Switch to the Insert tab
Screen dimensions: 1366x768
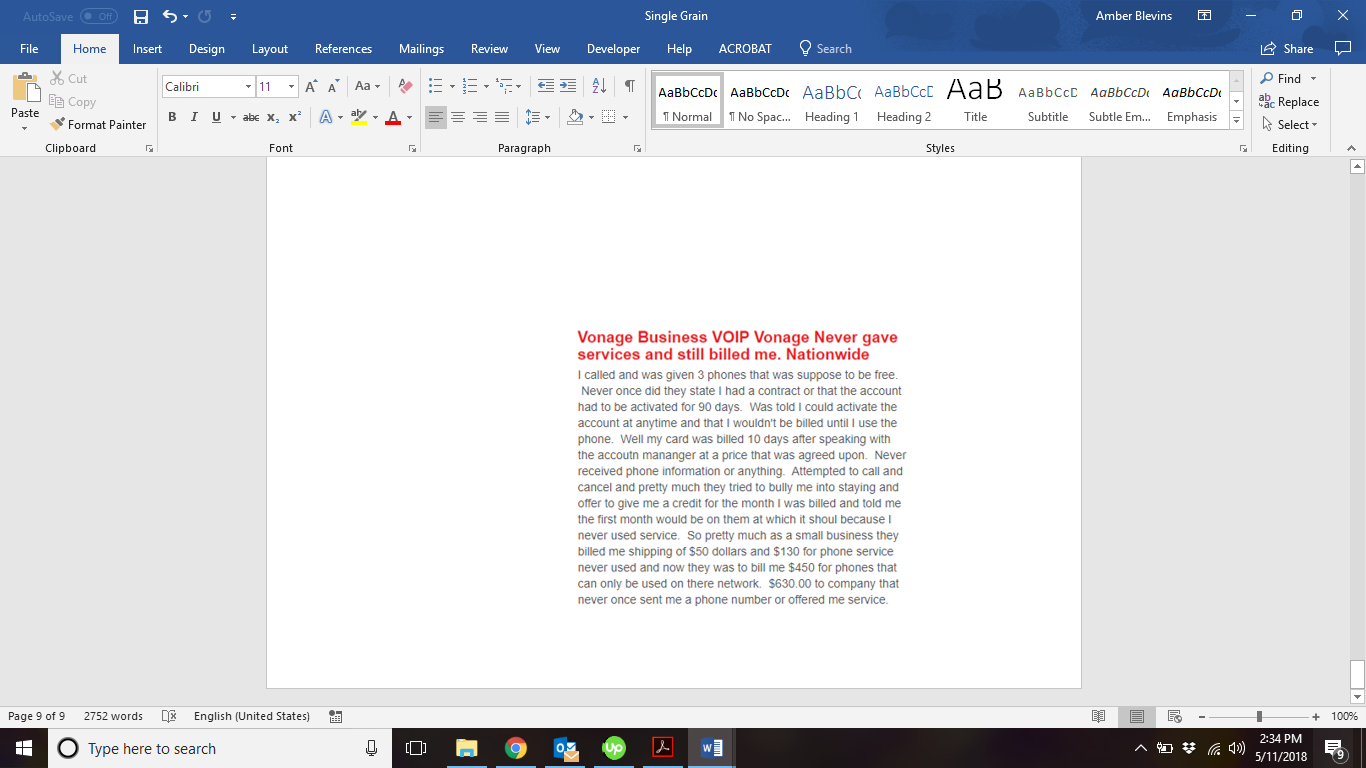147,48
